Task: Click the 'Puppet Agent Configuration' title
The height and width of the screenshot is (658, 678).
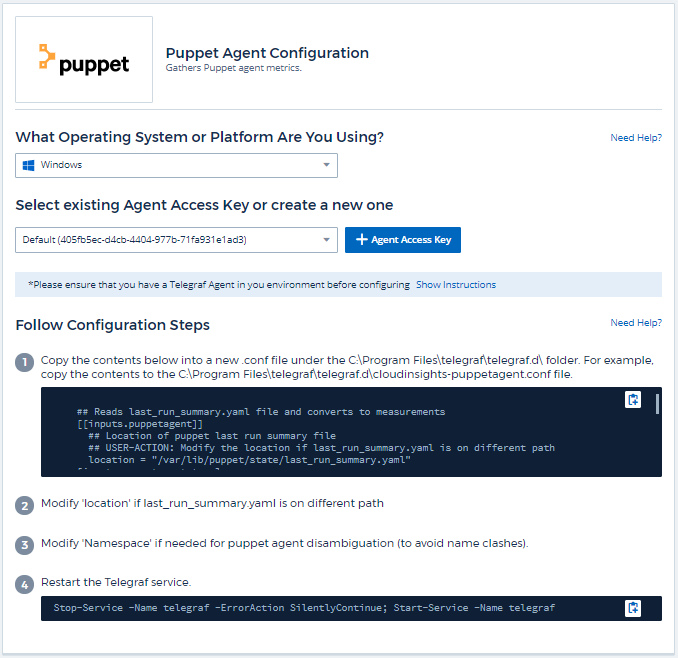Action: click(267, 53)
